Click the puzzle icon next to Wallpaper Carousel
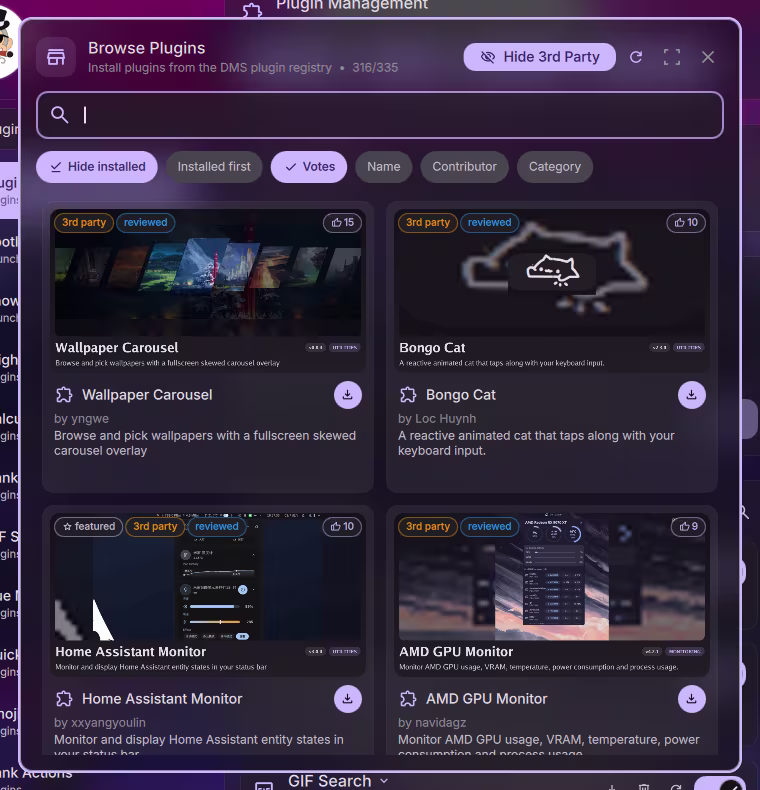The height and width of the screenshot is (790, 760). [64, 394]
